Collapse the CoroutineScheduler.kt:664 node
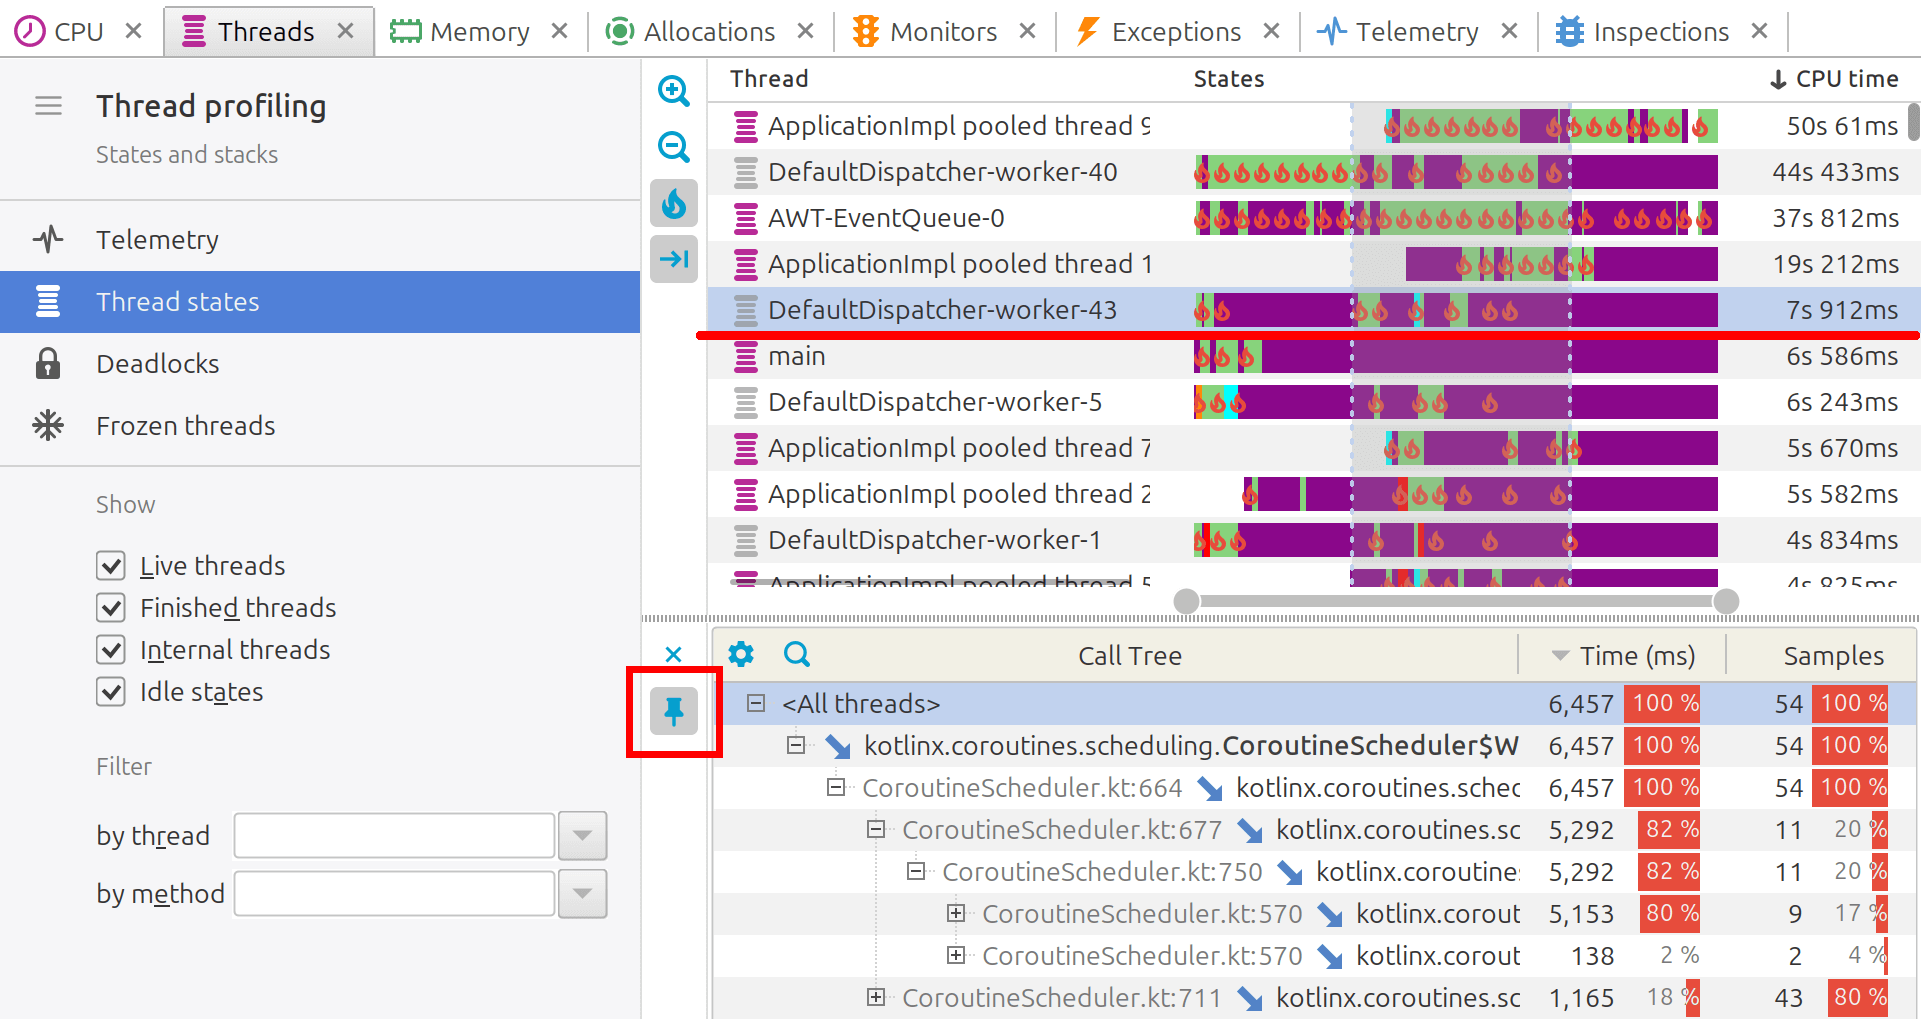The image size is (1921, 1019). click(x=836, y=787)
